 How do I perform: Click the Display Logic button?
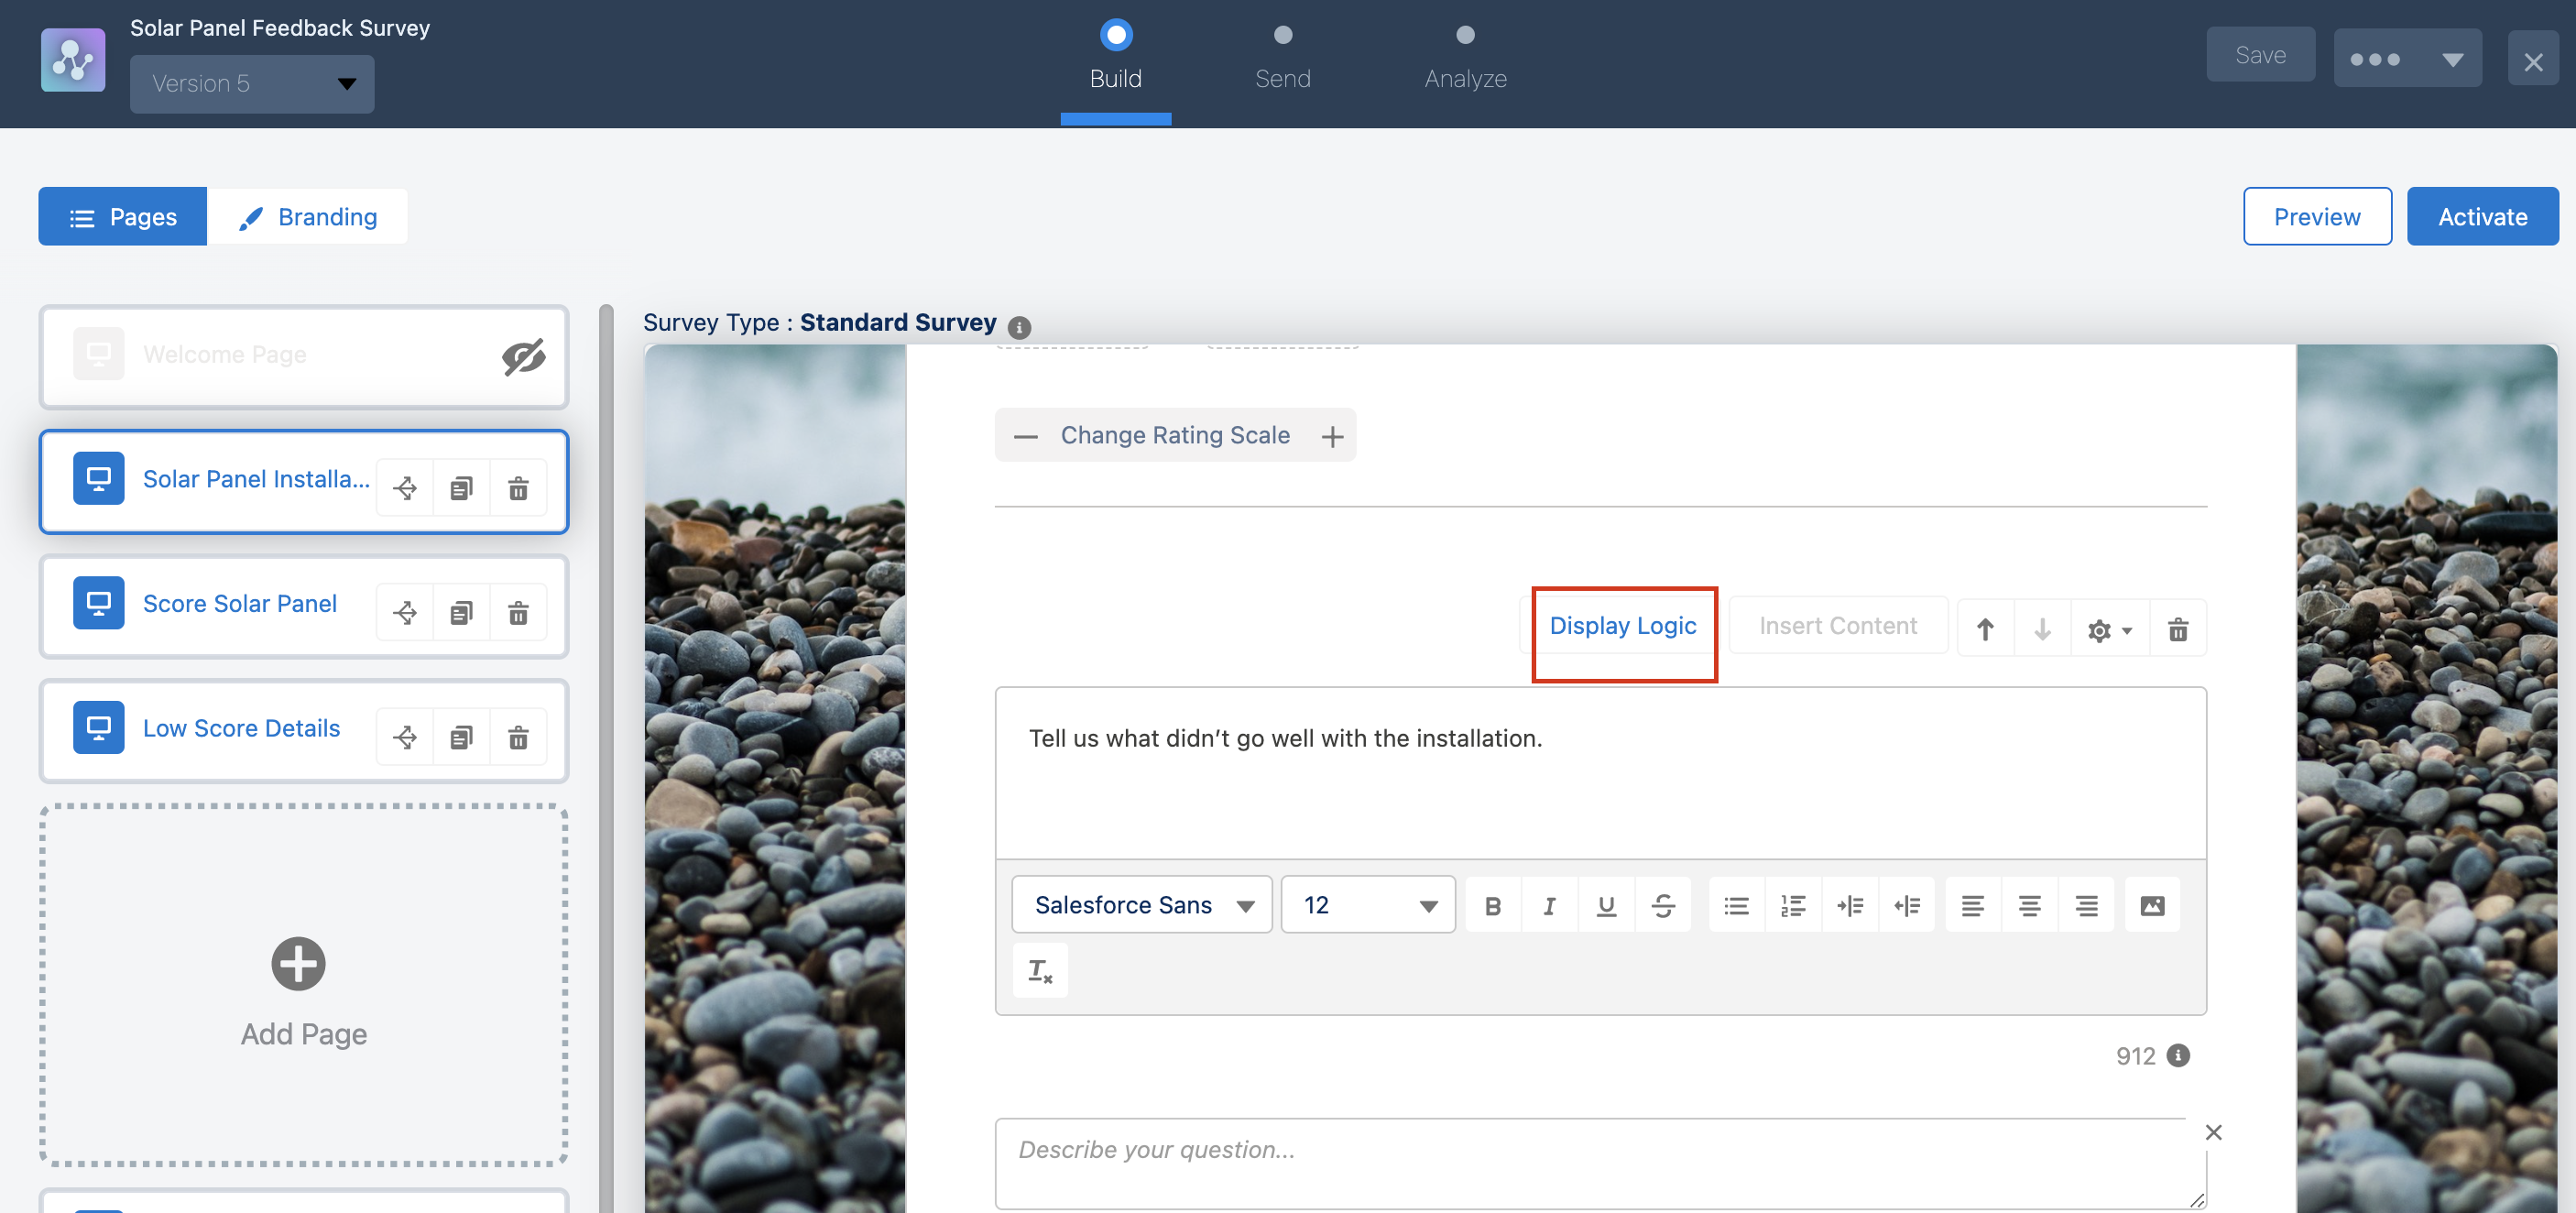[1622, 626]
